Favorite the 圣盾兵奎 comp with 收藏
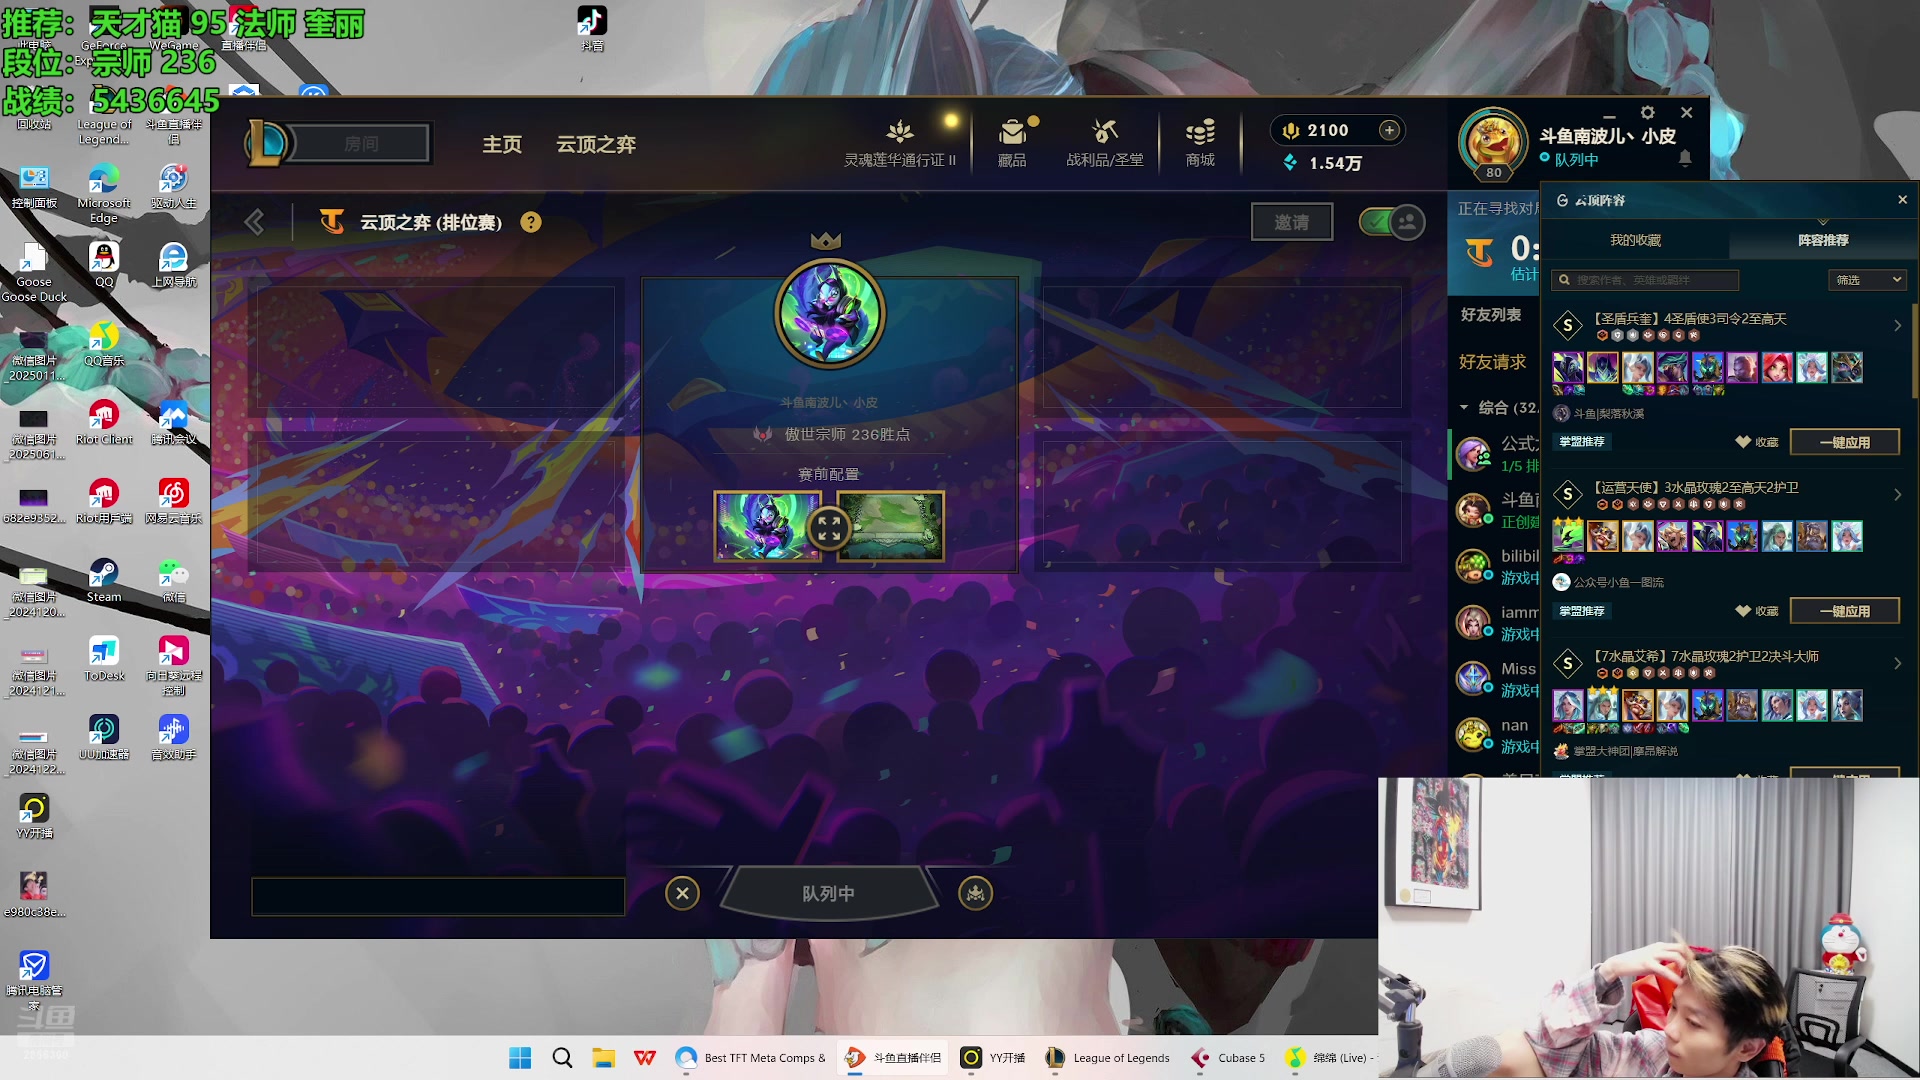Viewport: 1920px width, 1080px height. pos(1757,442)
